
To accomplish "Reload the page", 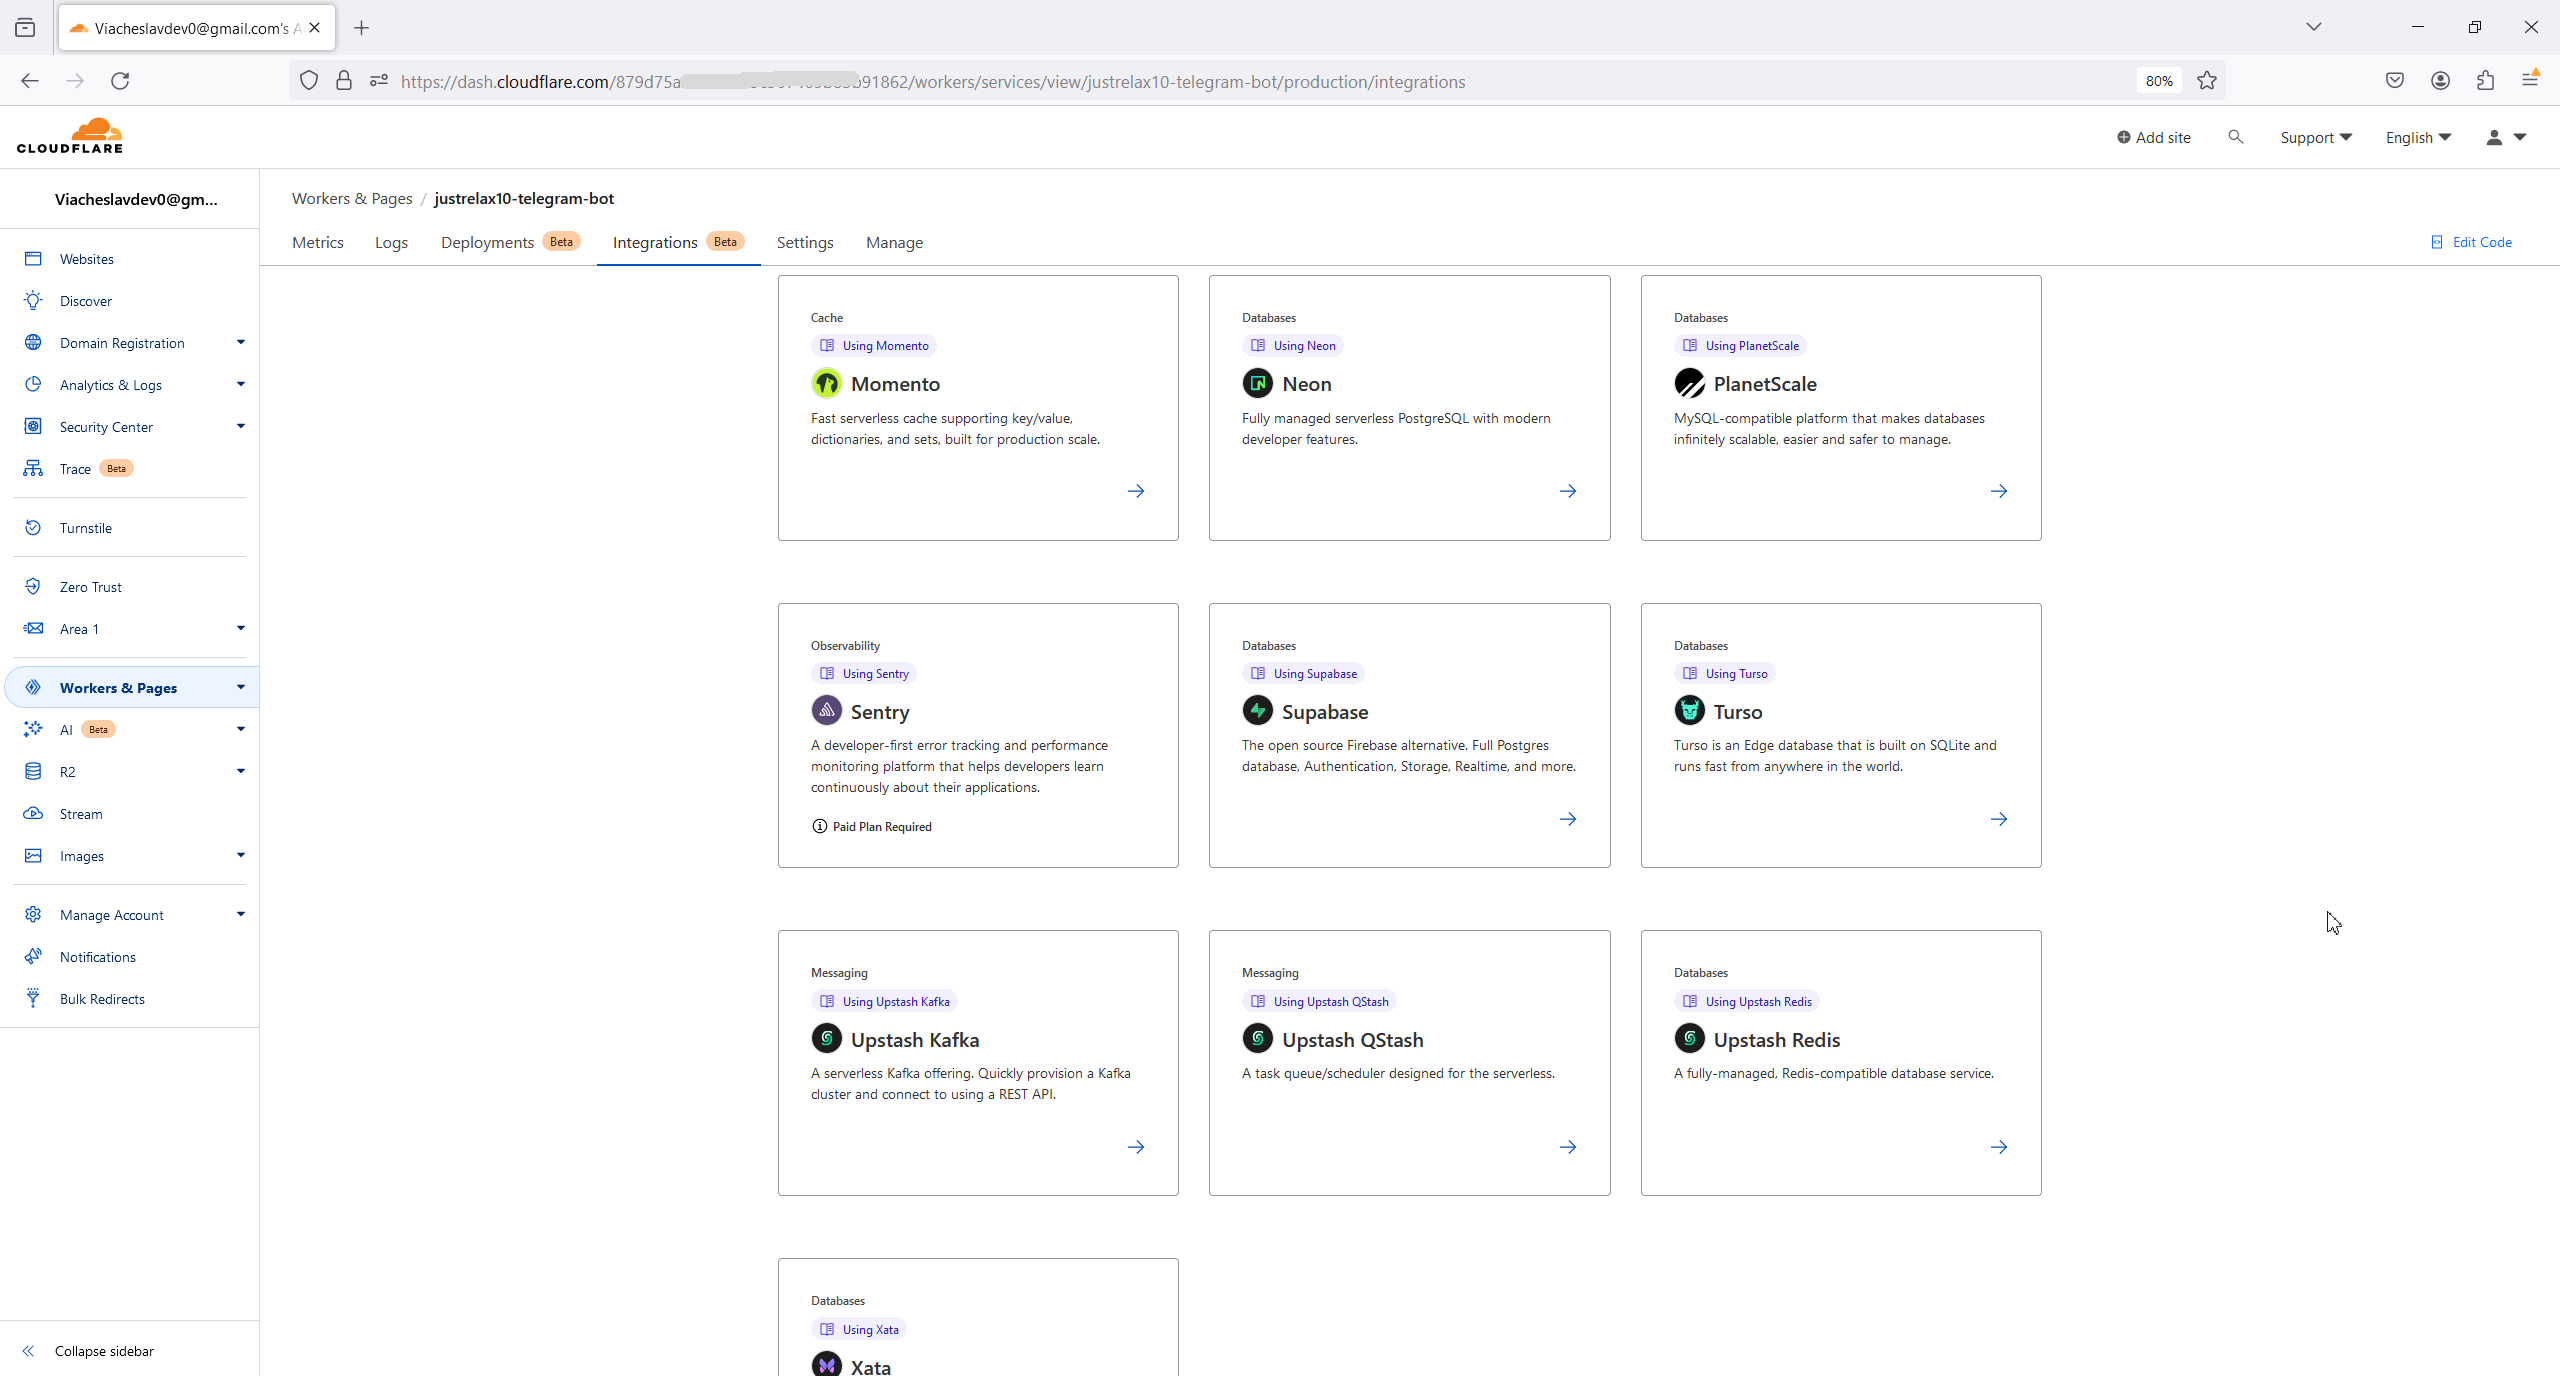I will 120,81.
